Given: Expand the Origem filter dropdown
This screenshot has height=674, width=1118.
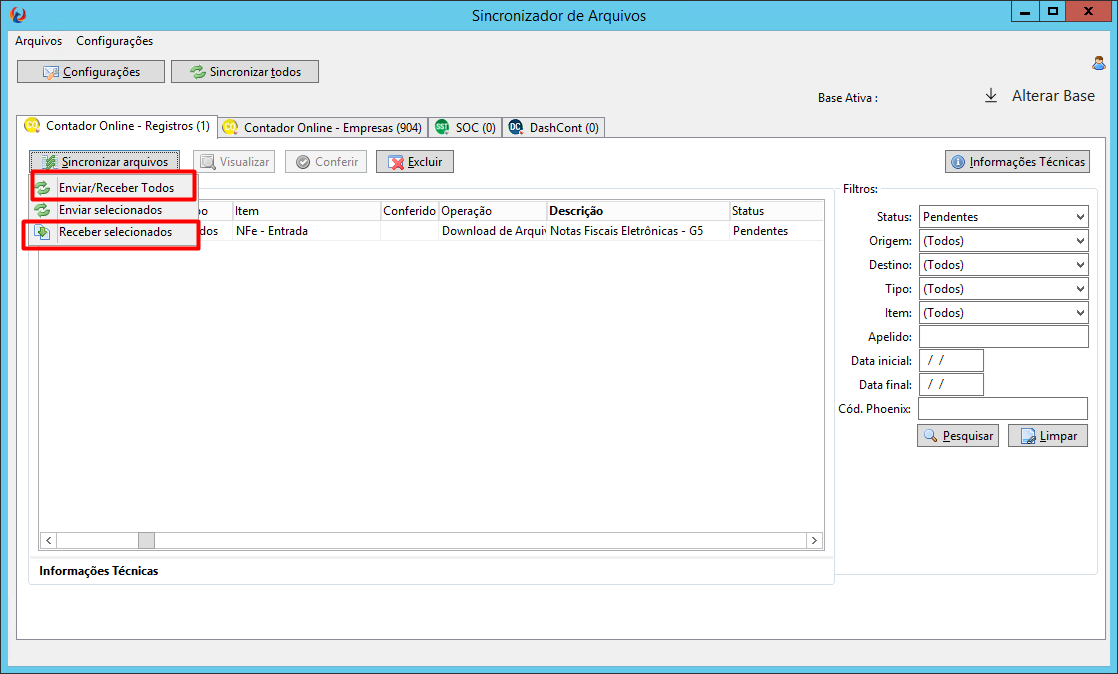Looking at the screenshot, I should [1003, 241].
